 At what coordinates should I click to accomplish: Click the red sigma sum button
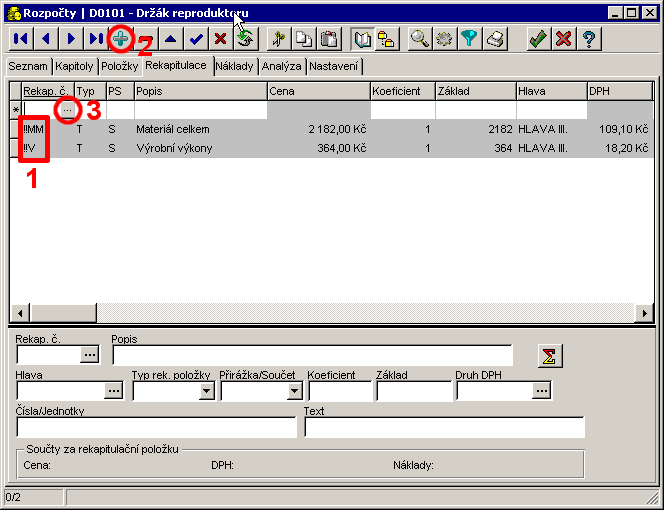click(549, 356)
